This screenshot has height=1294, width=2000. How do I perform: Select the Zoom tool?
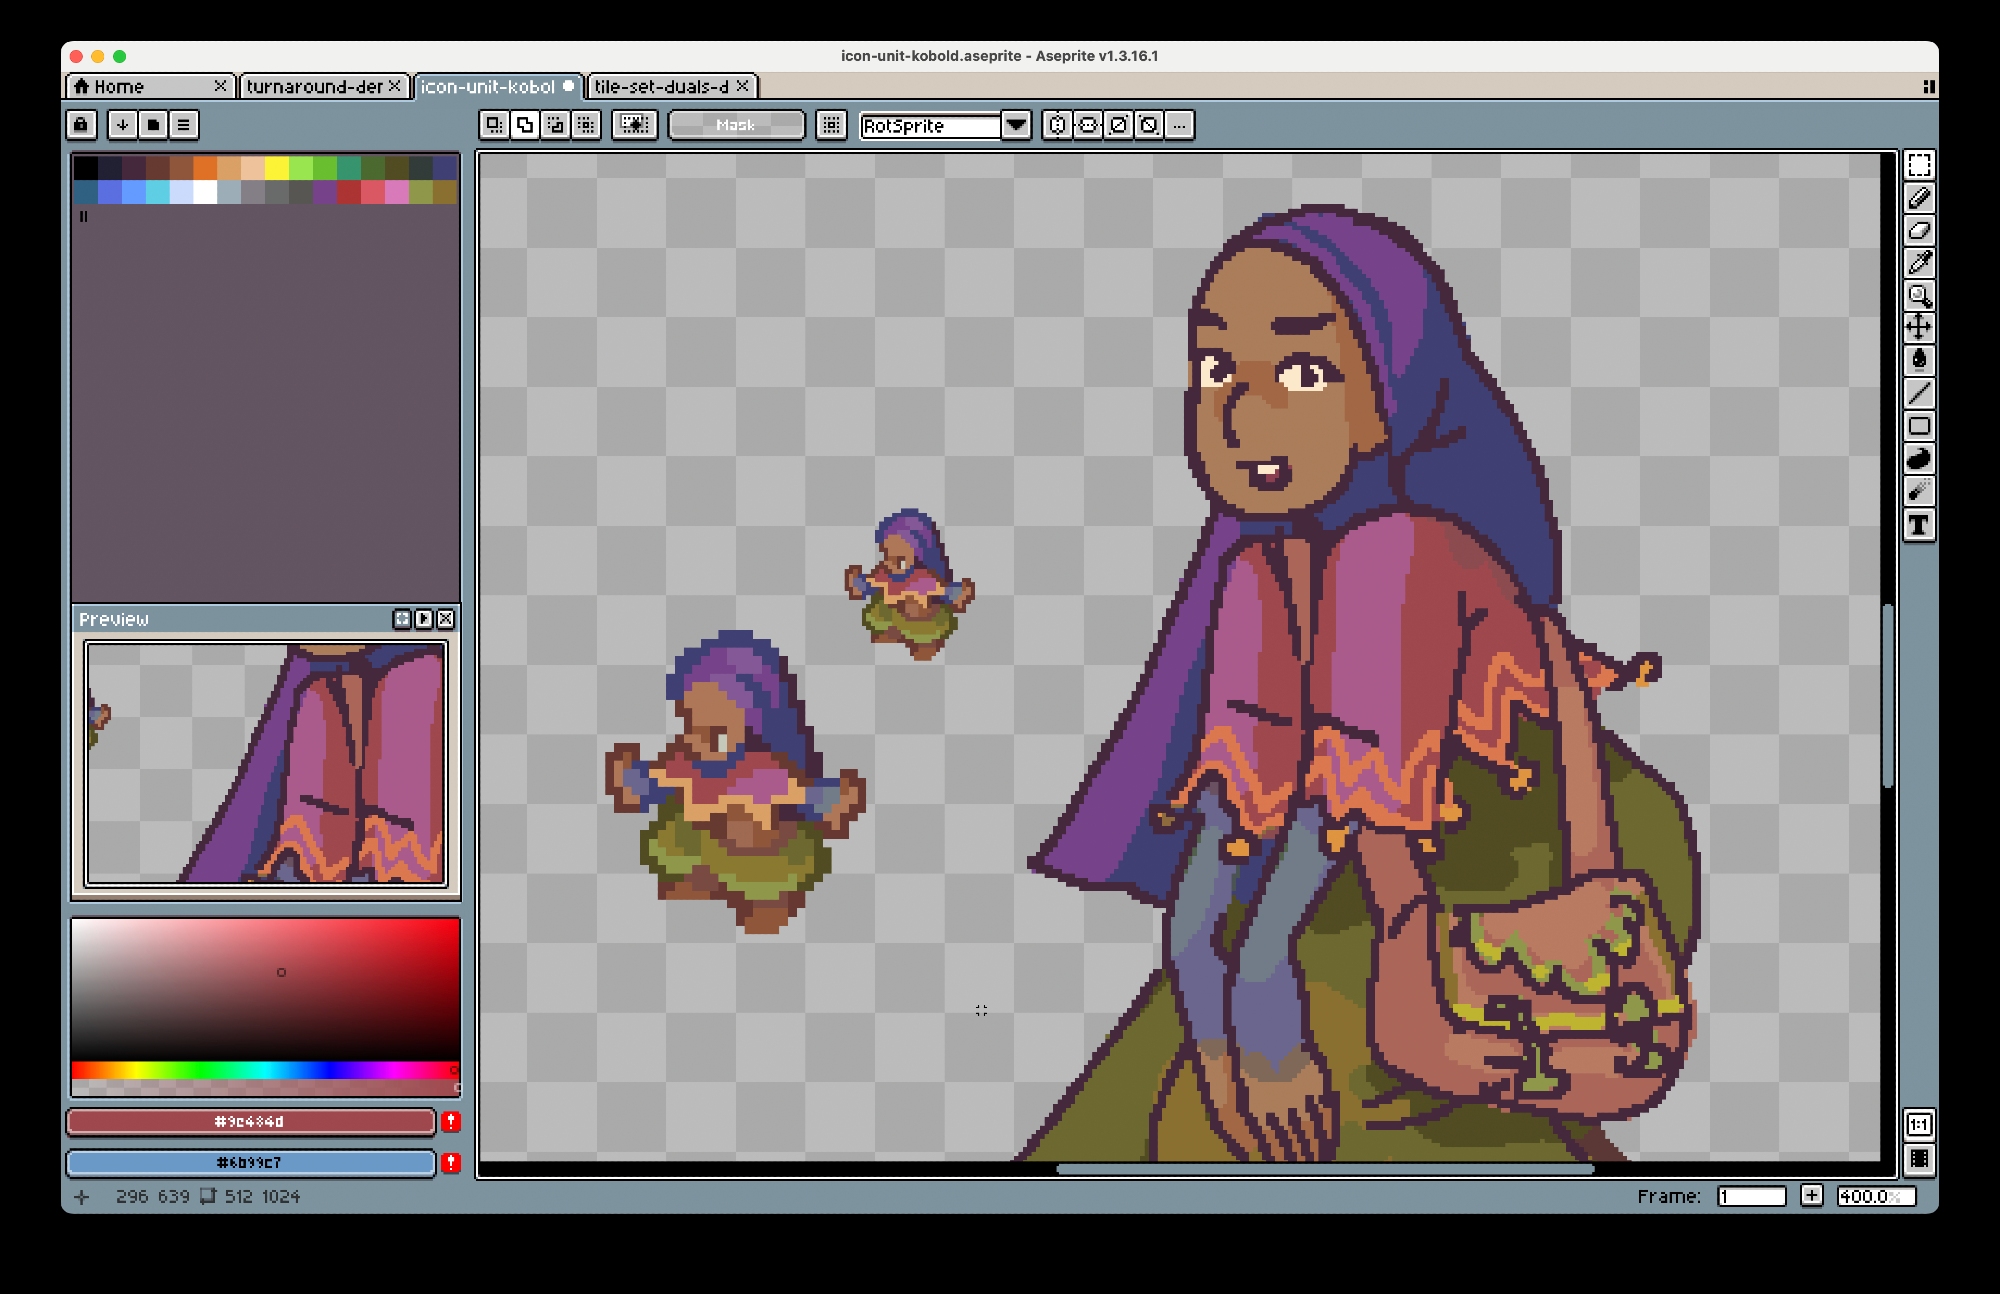point(1918,296)
